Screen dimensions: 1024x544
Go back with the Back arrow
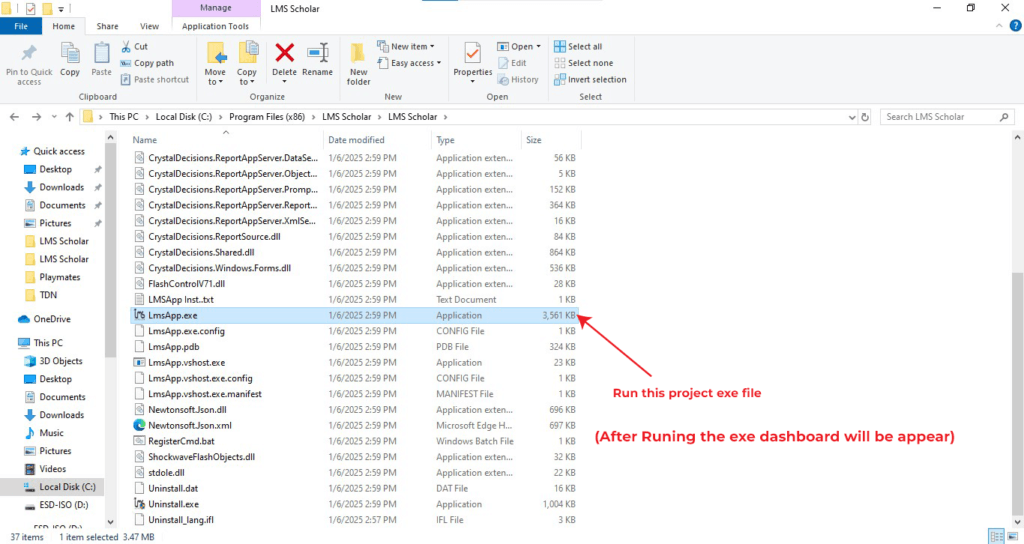pos(14,117)
